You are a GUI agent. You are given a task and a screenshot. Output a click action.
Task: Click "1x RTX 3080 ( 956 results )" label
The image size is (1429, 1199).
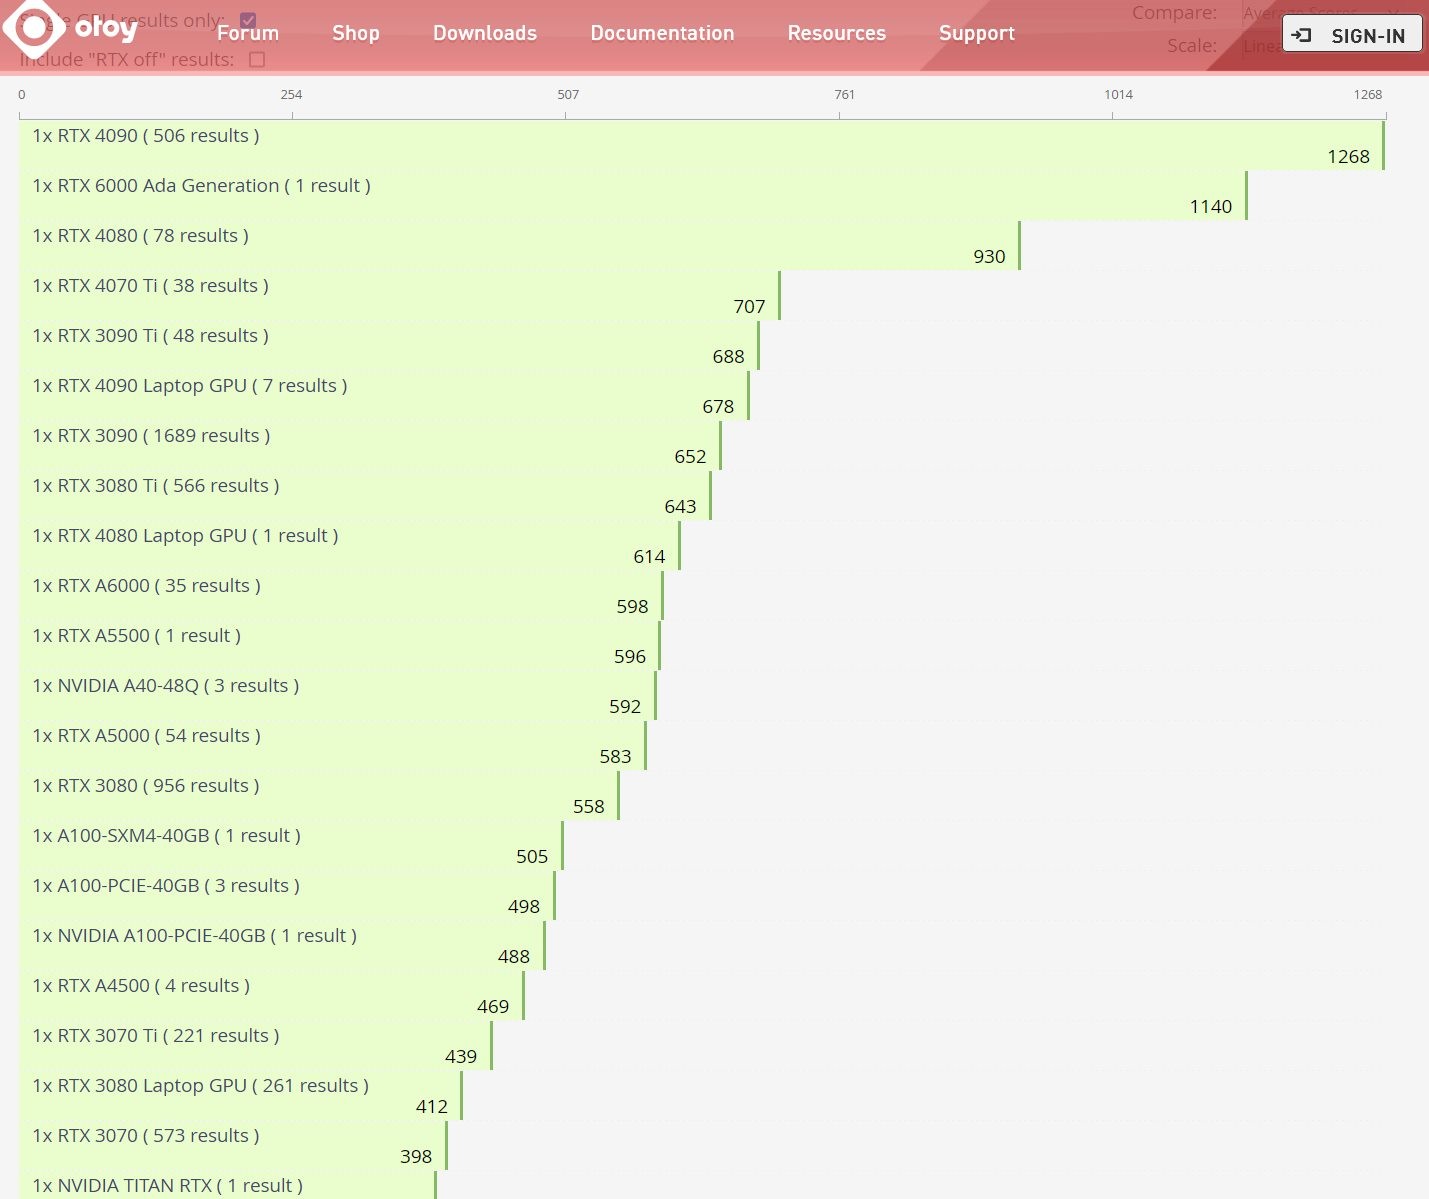click(x=146, y=786)
